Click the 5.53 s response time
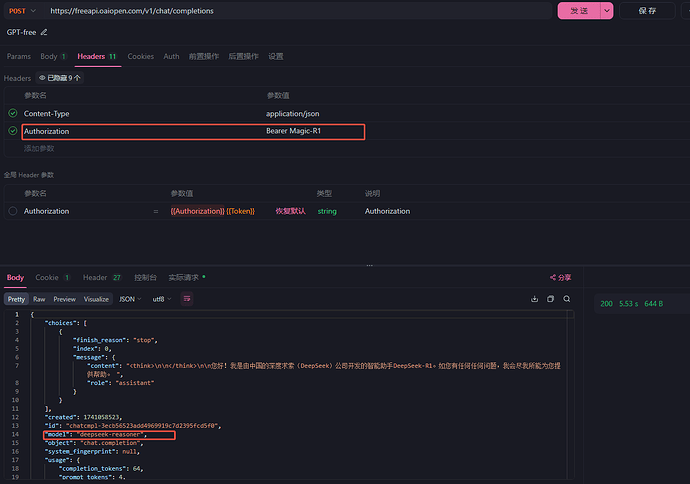 628,304
